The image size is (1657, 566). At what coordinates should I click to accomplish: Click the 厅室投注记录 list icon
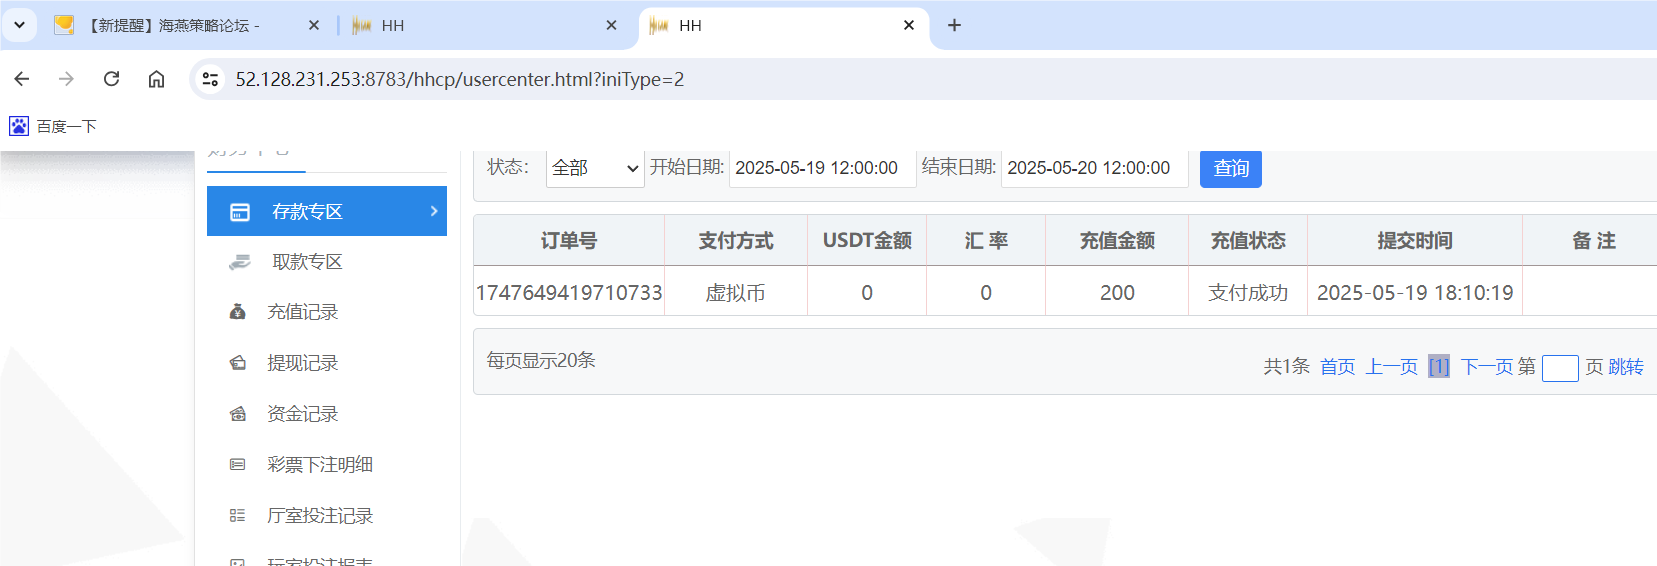tap(237, 516)
